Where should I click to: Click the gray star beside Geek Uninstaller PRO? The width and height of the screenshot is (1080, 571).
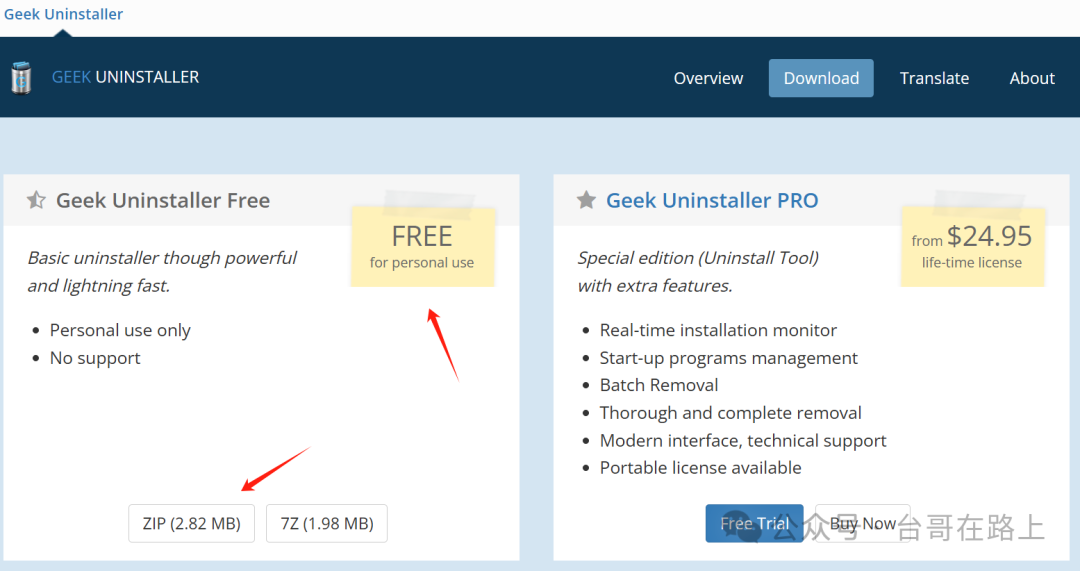pyautogui.click(x=586, y=200)
